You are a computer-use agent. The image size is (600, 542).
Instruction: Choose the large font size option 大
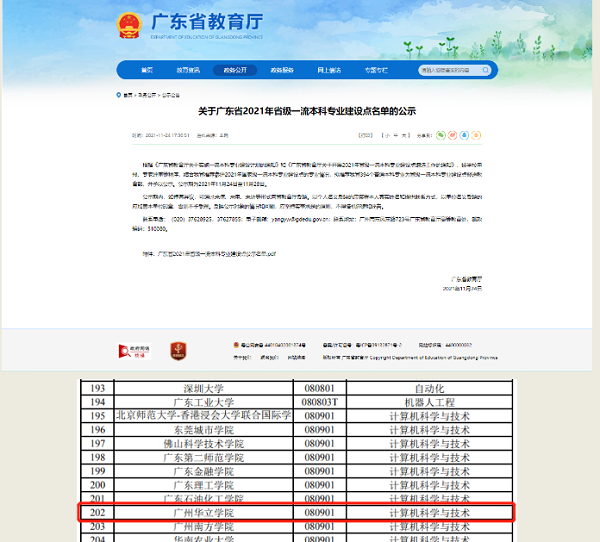404,135
